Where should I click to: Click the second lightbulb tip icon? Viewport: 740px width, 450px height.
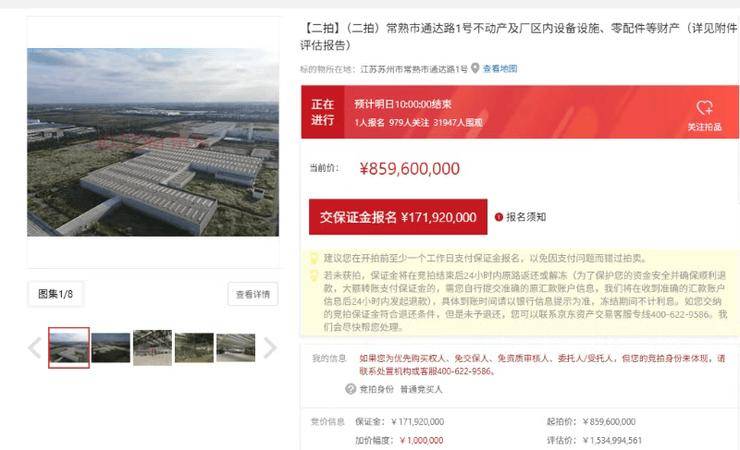pos(313,275)
